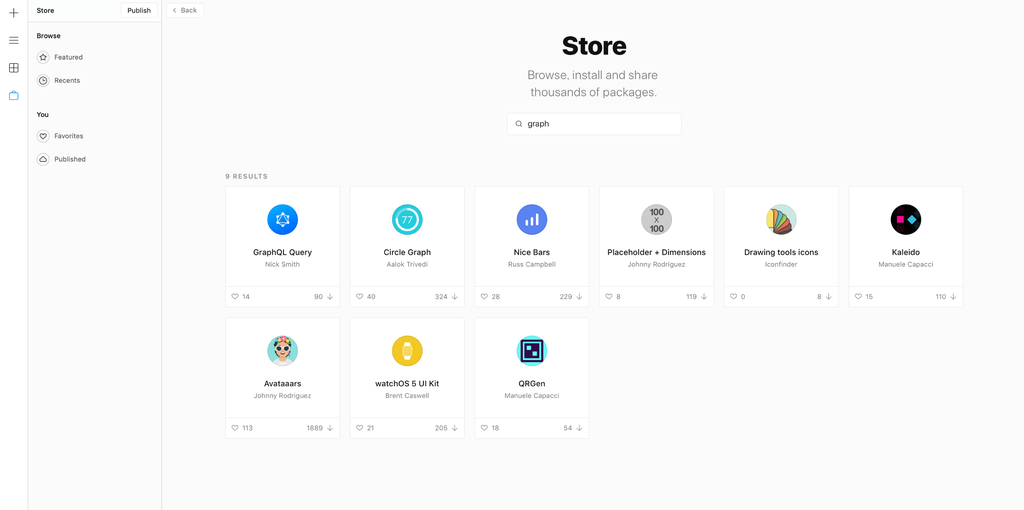Open Circle Graph package icon

[407, 219]
